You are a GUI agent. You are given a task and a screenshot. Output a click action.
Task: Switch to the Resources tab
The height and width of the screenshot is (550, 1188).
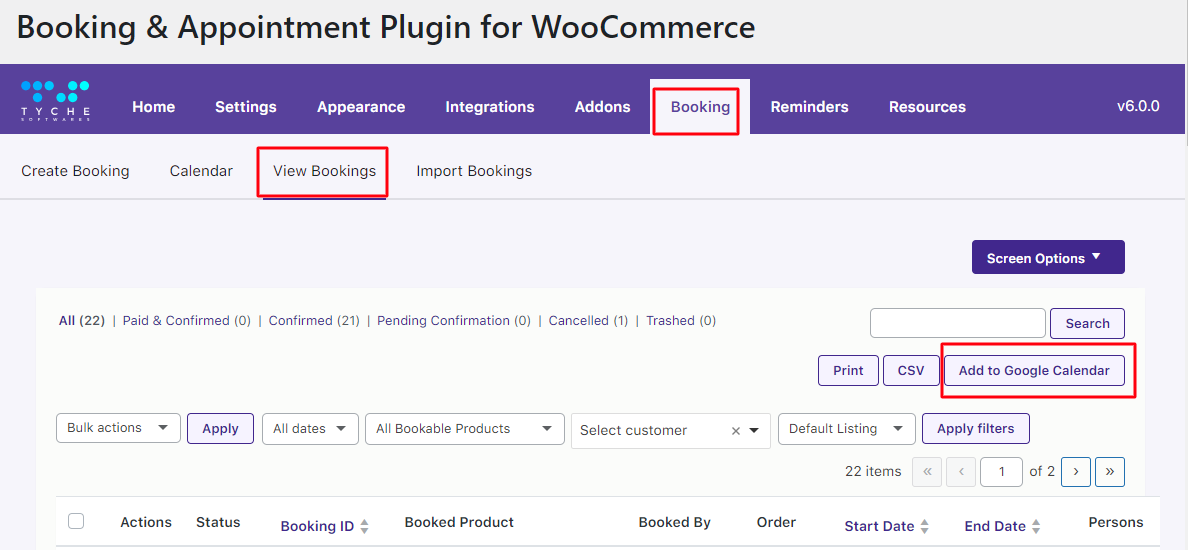927,107
